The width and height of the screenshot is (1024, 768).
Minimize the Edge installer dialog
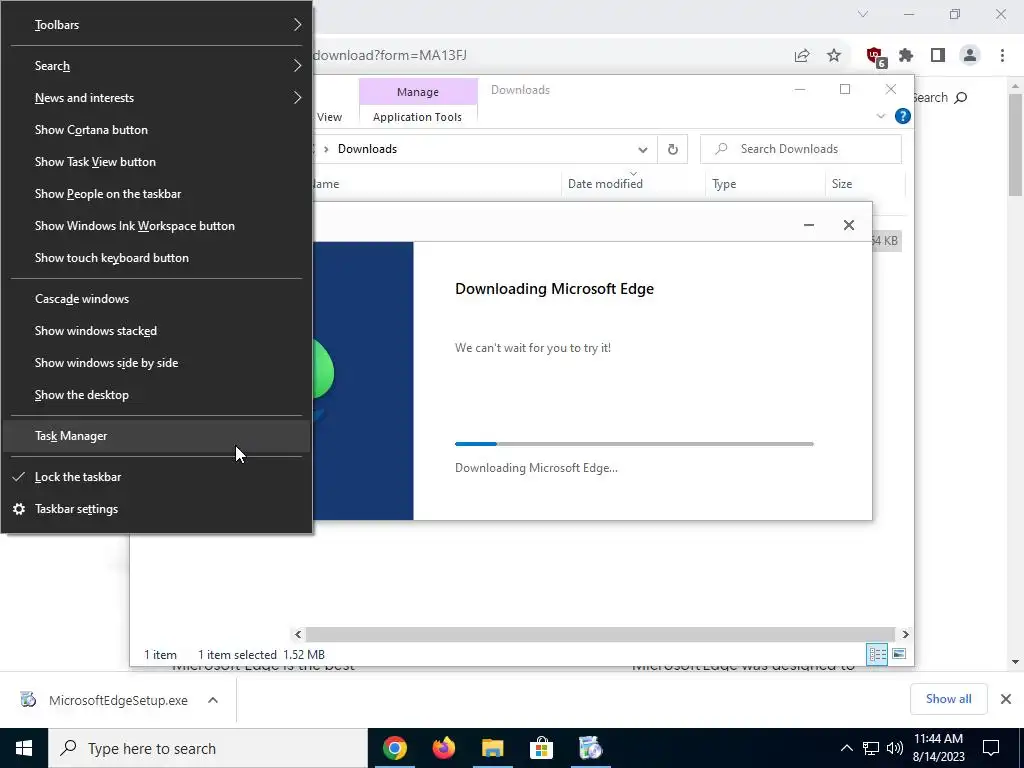[x=808, y=225]
